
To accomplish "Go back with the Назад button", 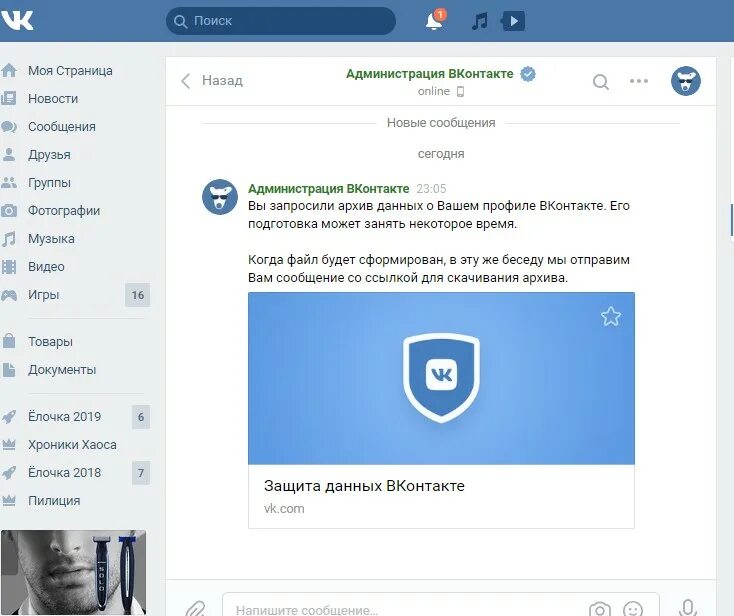I will click(212, 81).
